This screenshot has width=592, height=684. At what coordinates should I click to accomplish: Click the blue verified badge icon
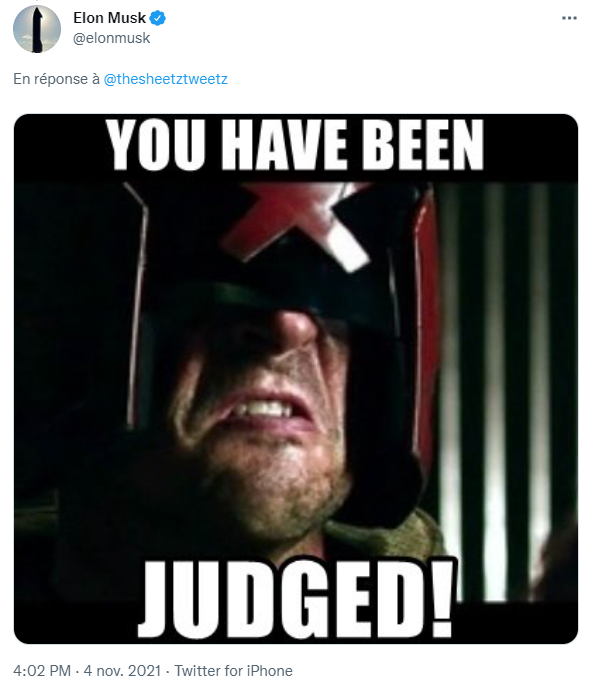[157, 18]
